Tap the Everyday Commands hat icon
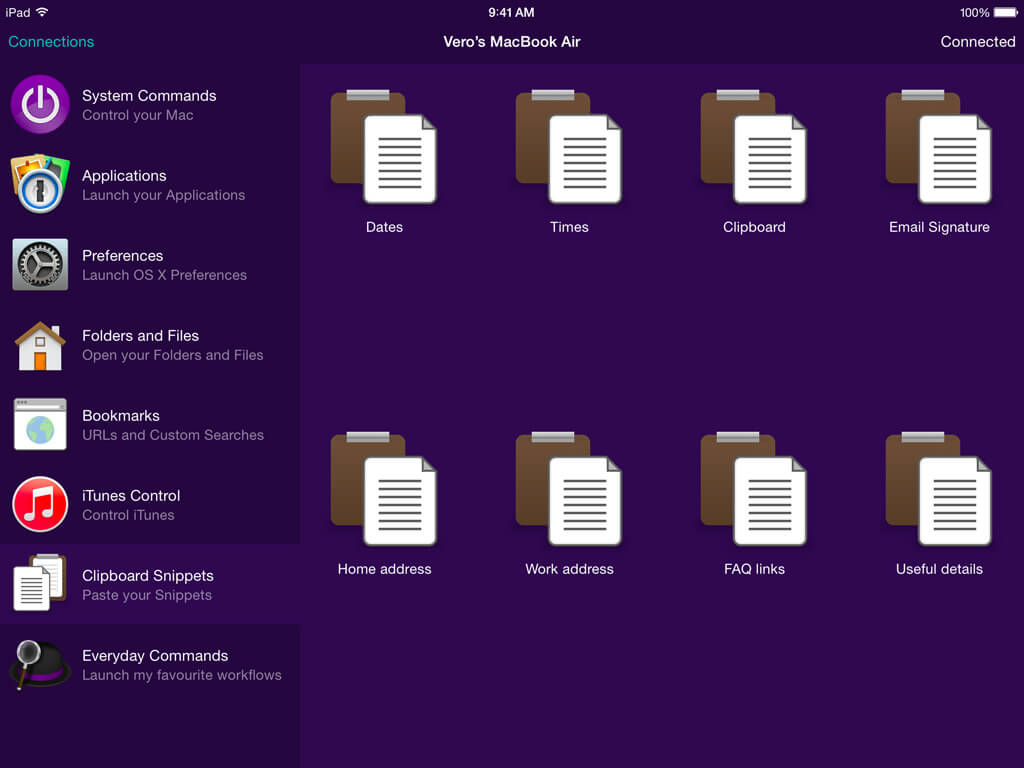The width and height of the screenshot is (1024, 768). click(x=40, y=664)
